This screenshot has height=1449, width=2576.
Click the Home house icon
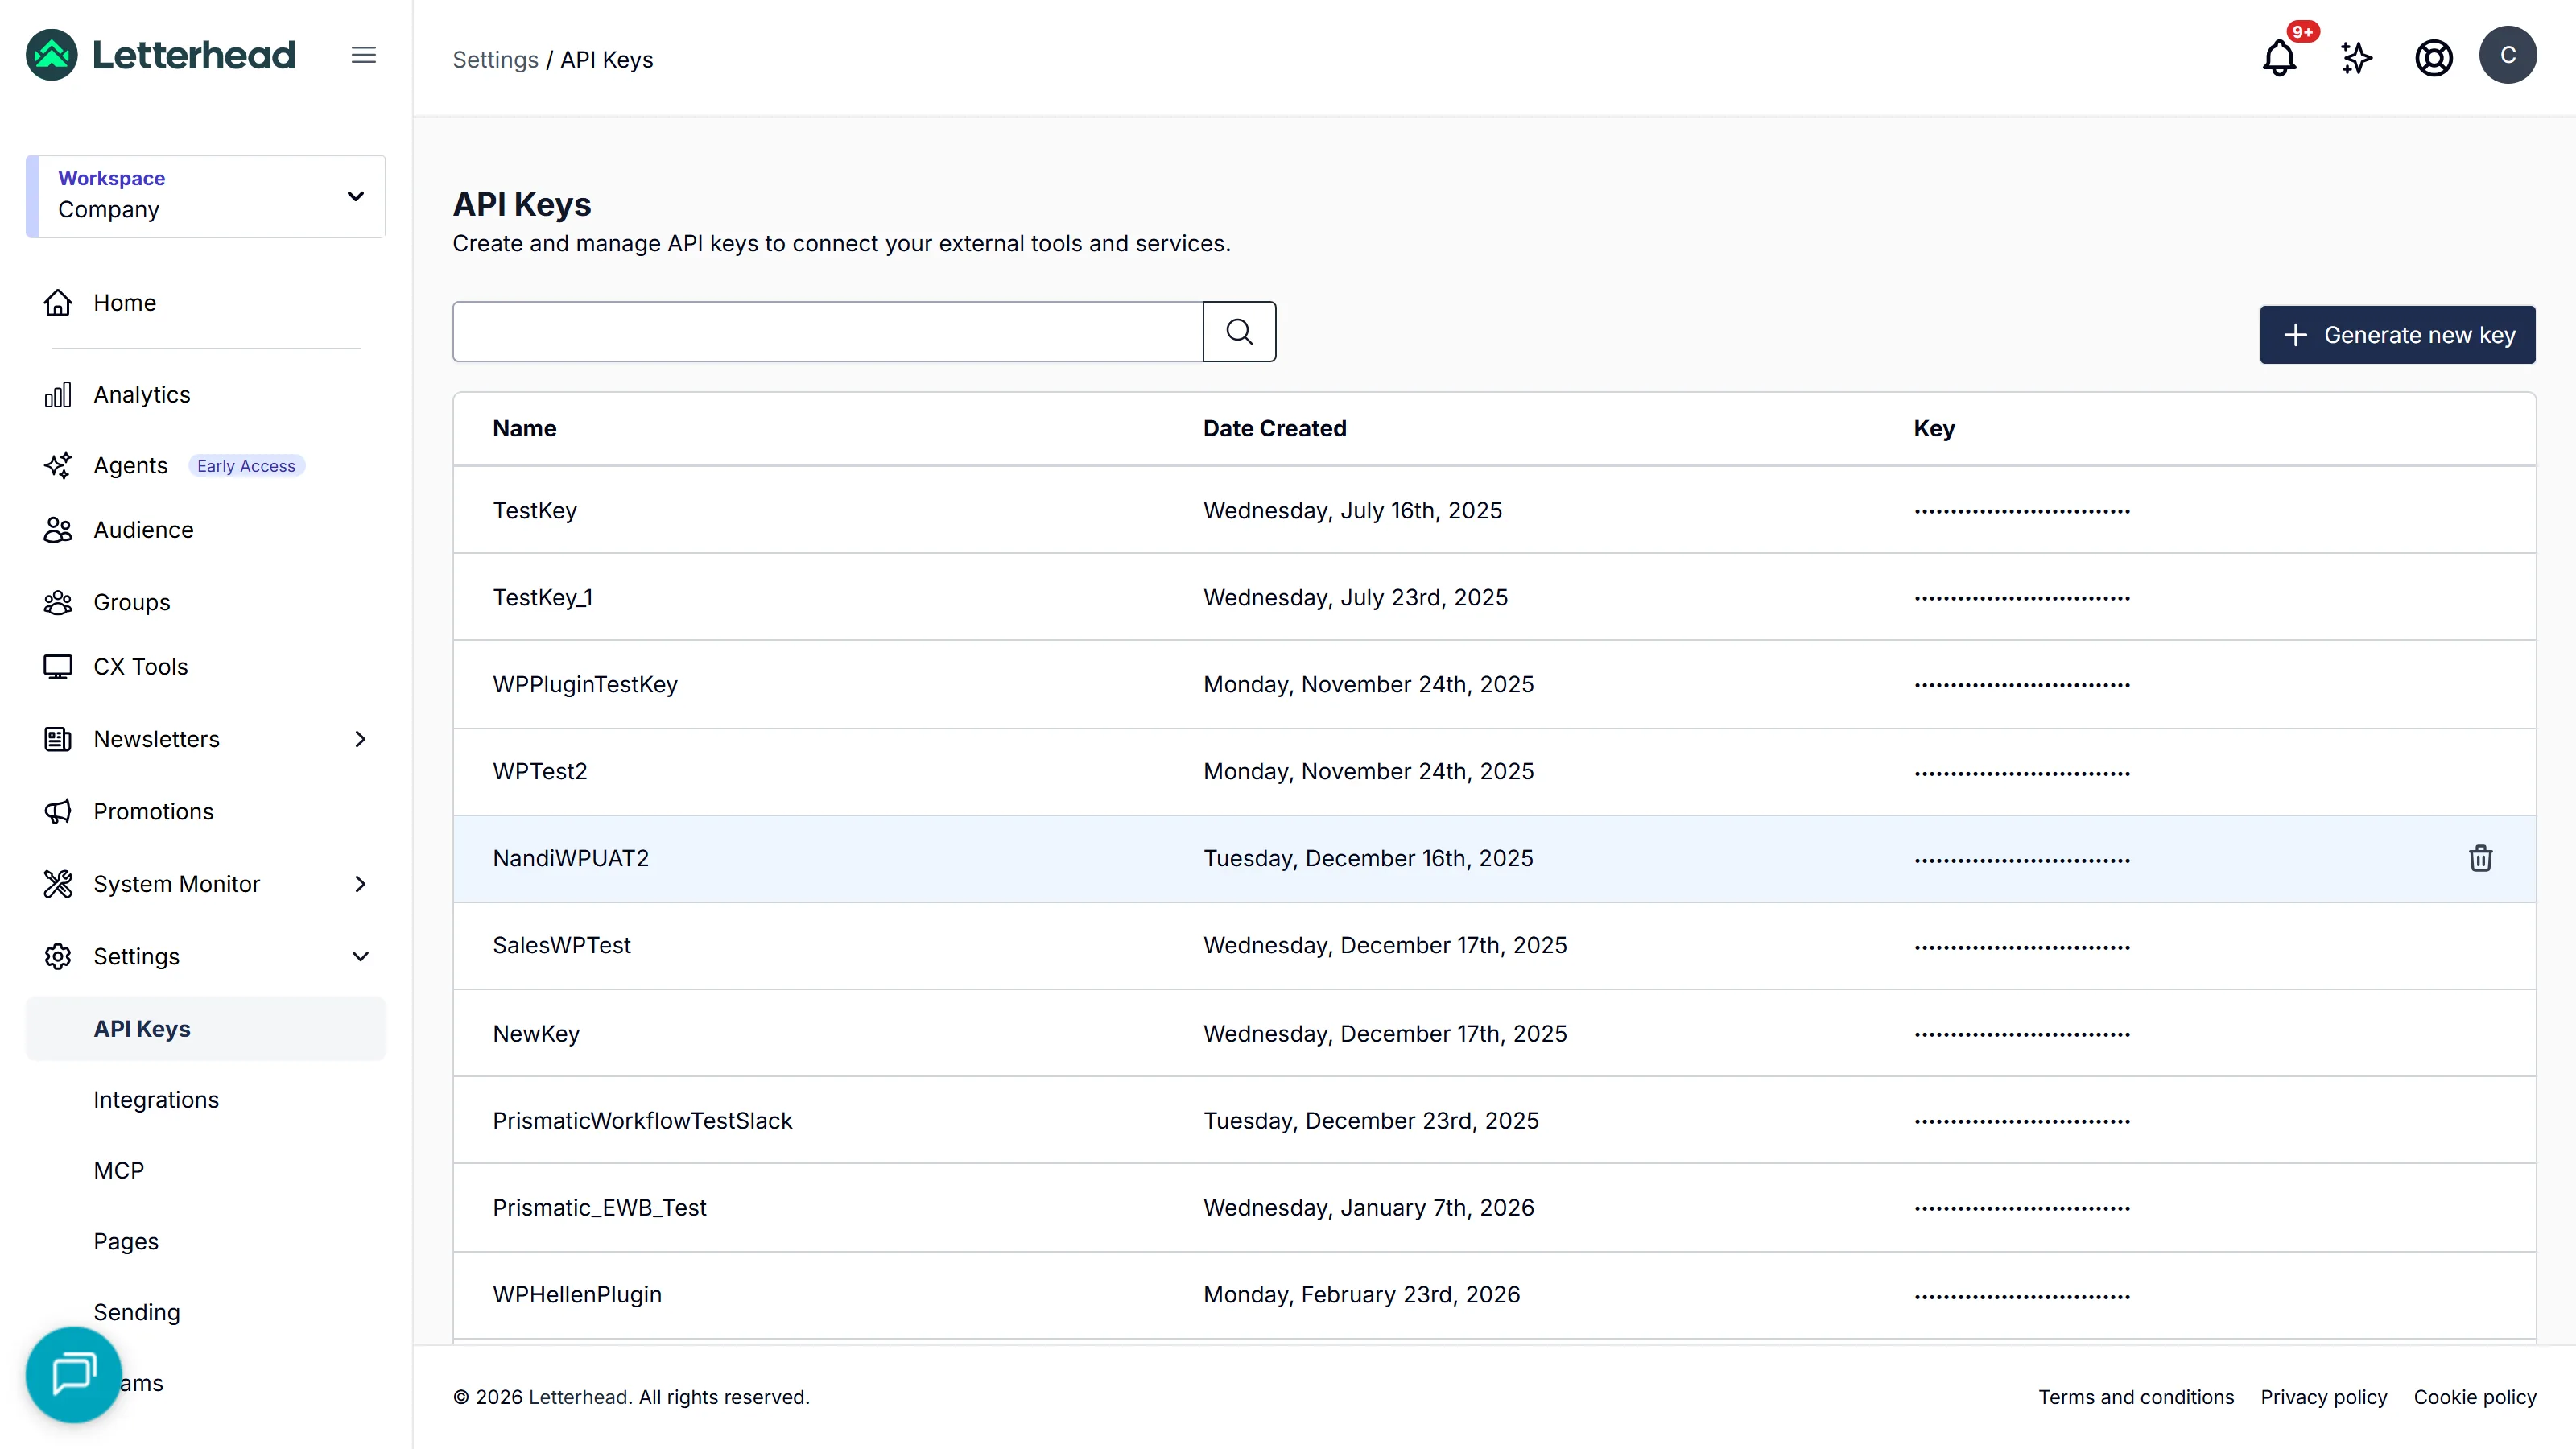(58, 303)
